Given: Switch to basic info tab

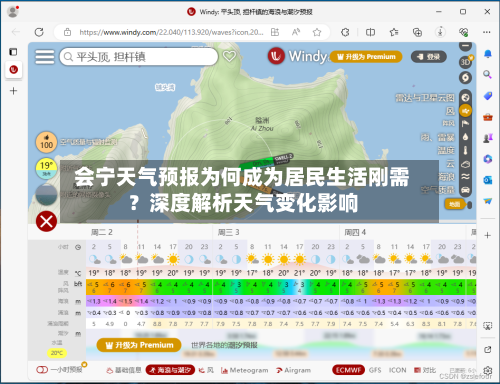Looking at the screenshot, I should point(124,370).
